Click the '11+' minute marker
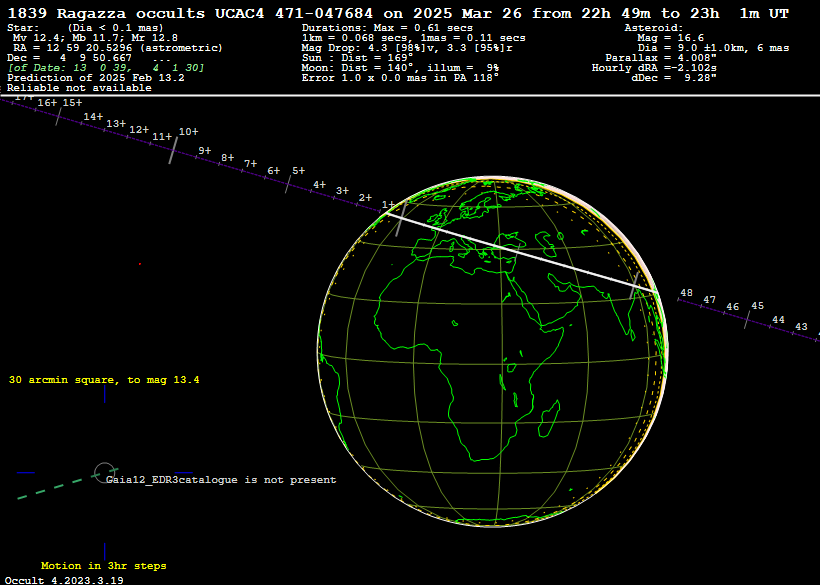 point(162,137)
